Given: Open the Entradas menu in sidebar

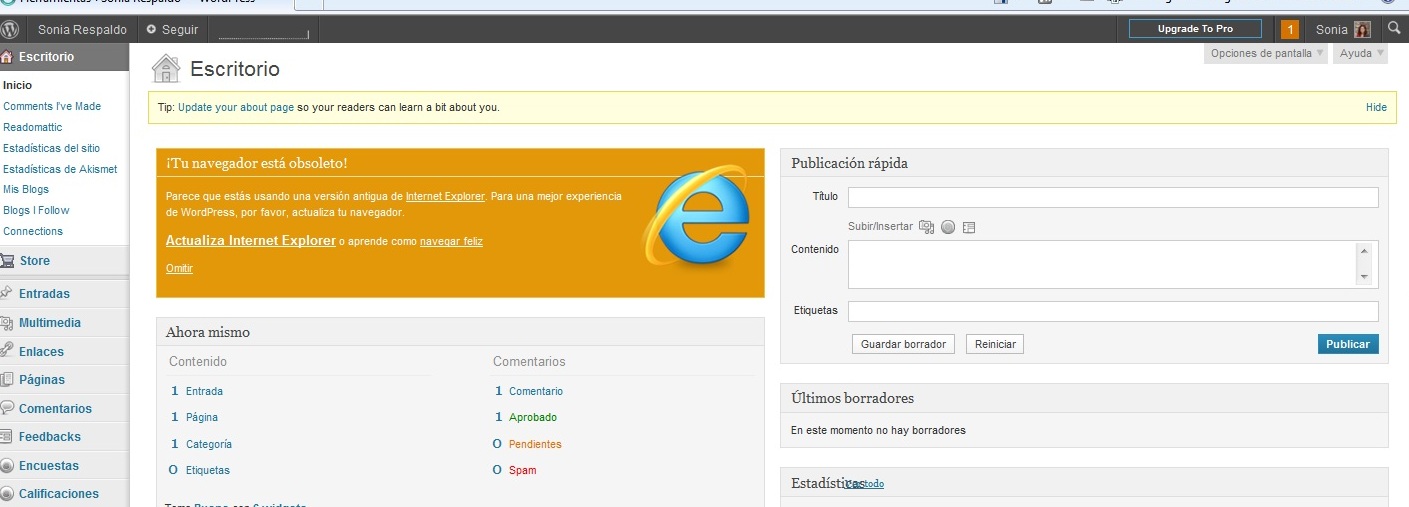Looking at the screenshot, I should pos(44,294).
